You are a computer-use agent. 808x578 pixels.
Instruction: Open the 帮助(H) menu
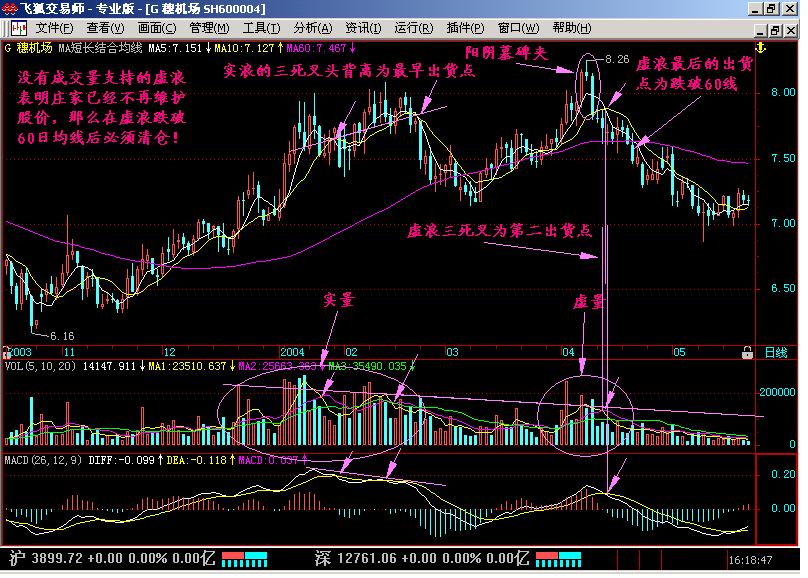[572, 28]
